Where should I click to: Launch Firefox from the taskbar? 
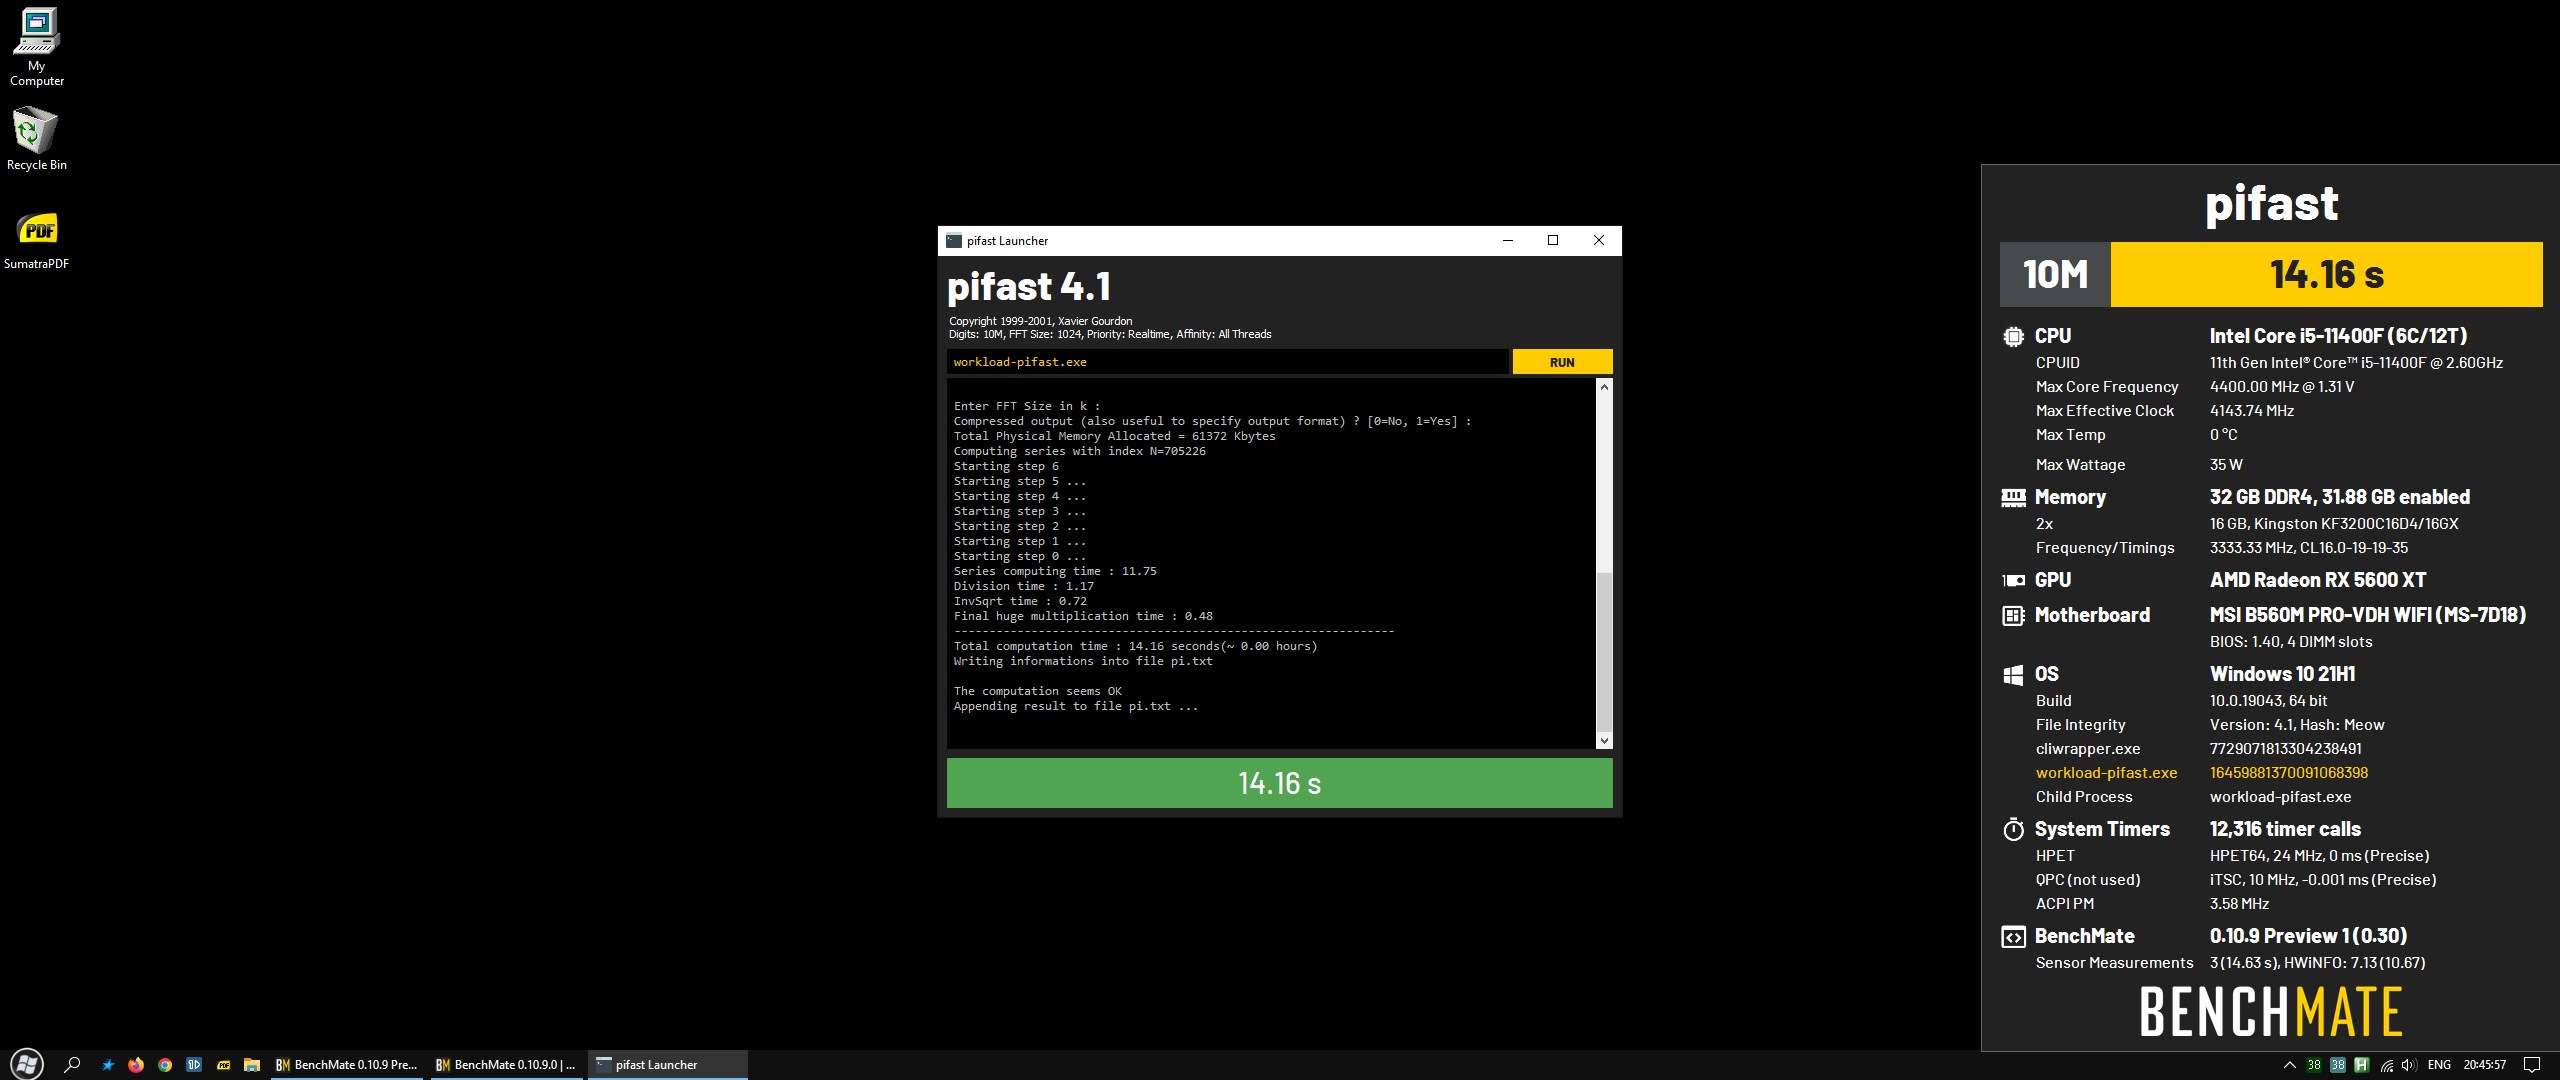tap(136, 1065)
